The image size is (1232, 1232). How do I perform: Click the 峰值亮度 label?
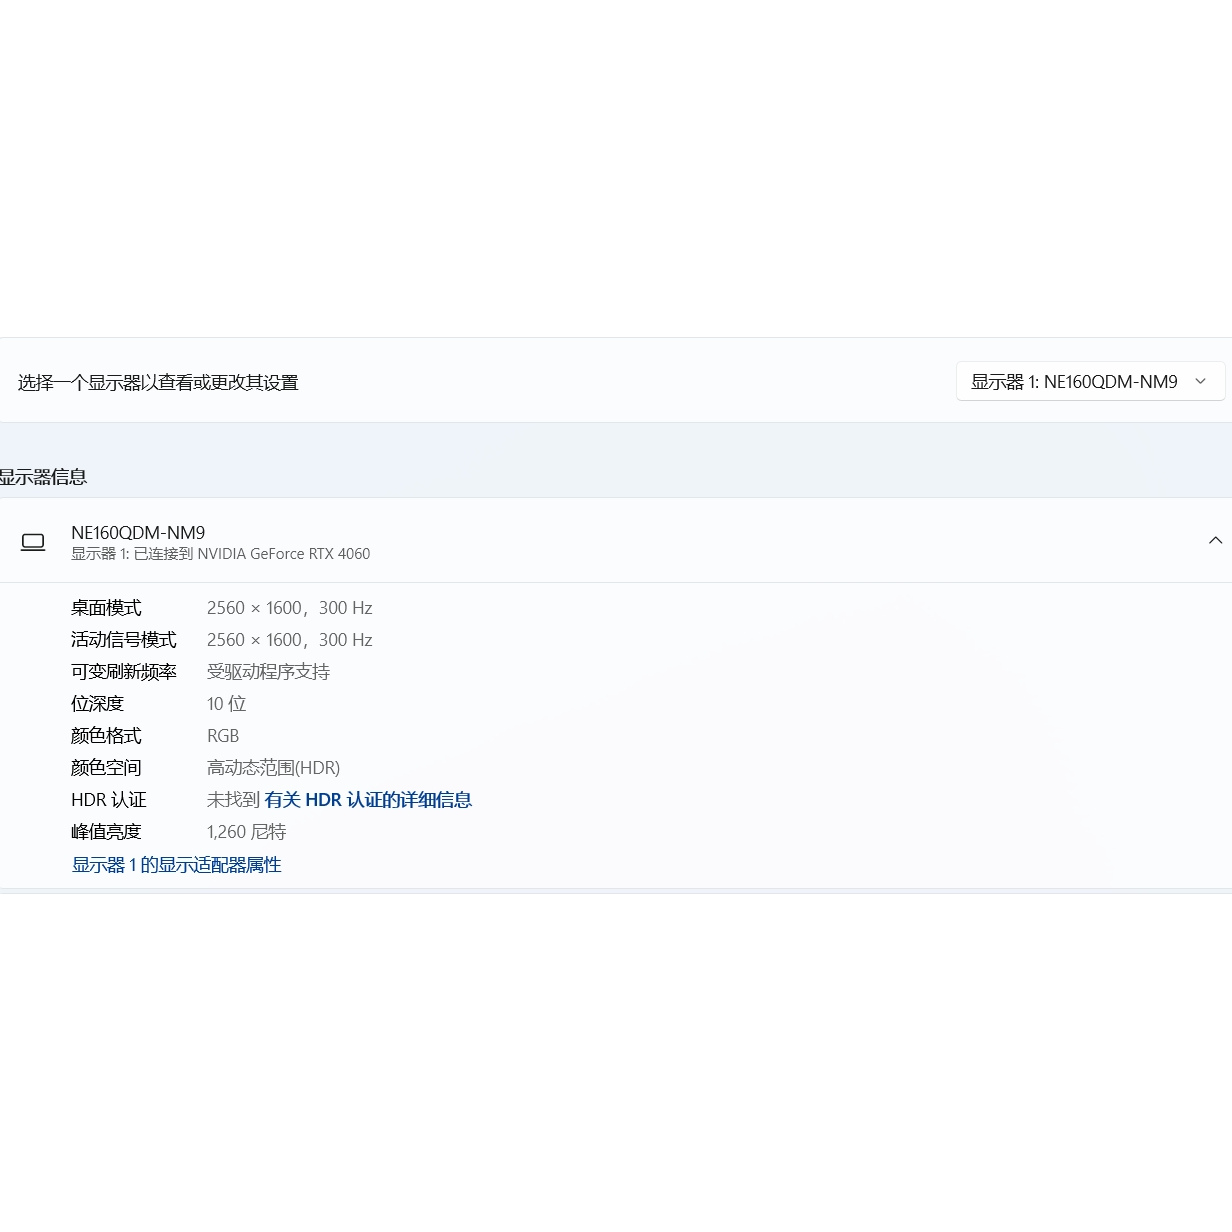[x=106, y=832]
